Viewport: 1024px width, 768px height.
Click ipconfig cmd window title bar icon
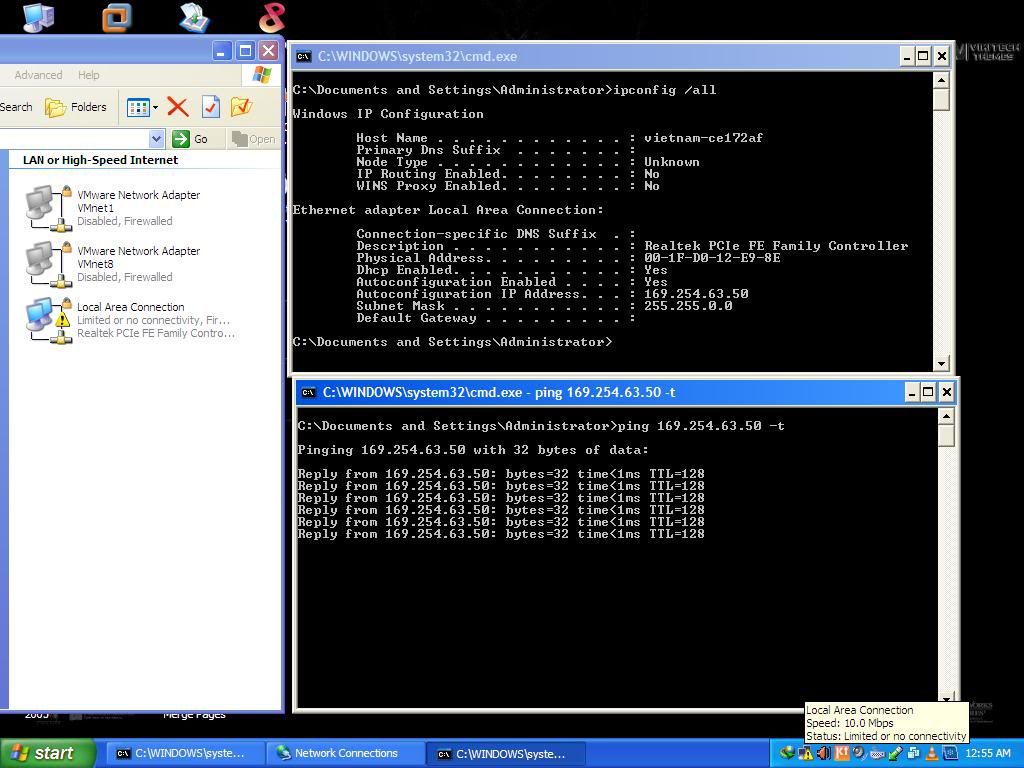click(304, 56)
